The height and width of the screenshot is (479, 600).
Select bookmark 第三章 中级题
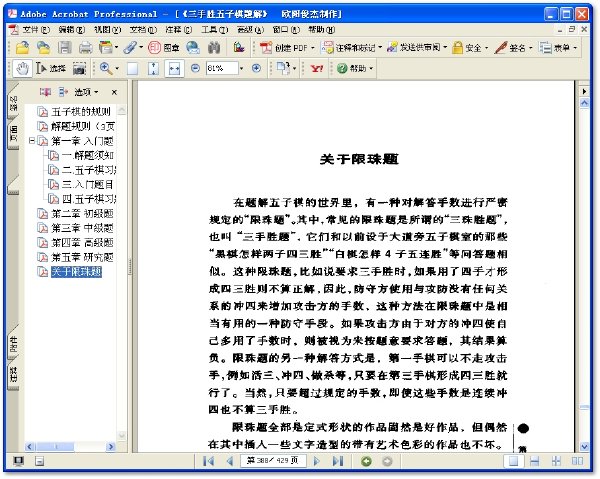pyautogui.click(x=82, y=228)
